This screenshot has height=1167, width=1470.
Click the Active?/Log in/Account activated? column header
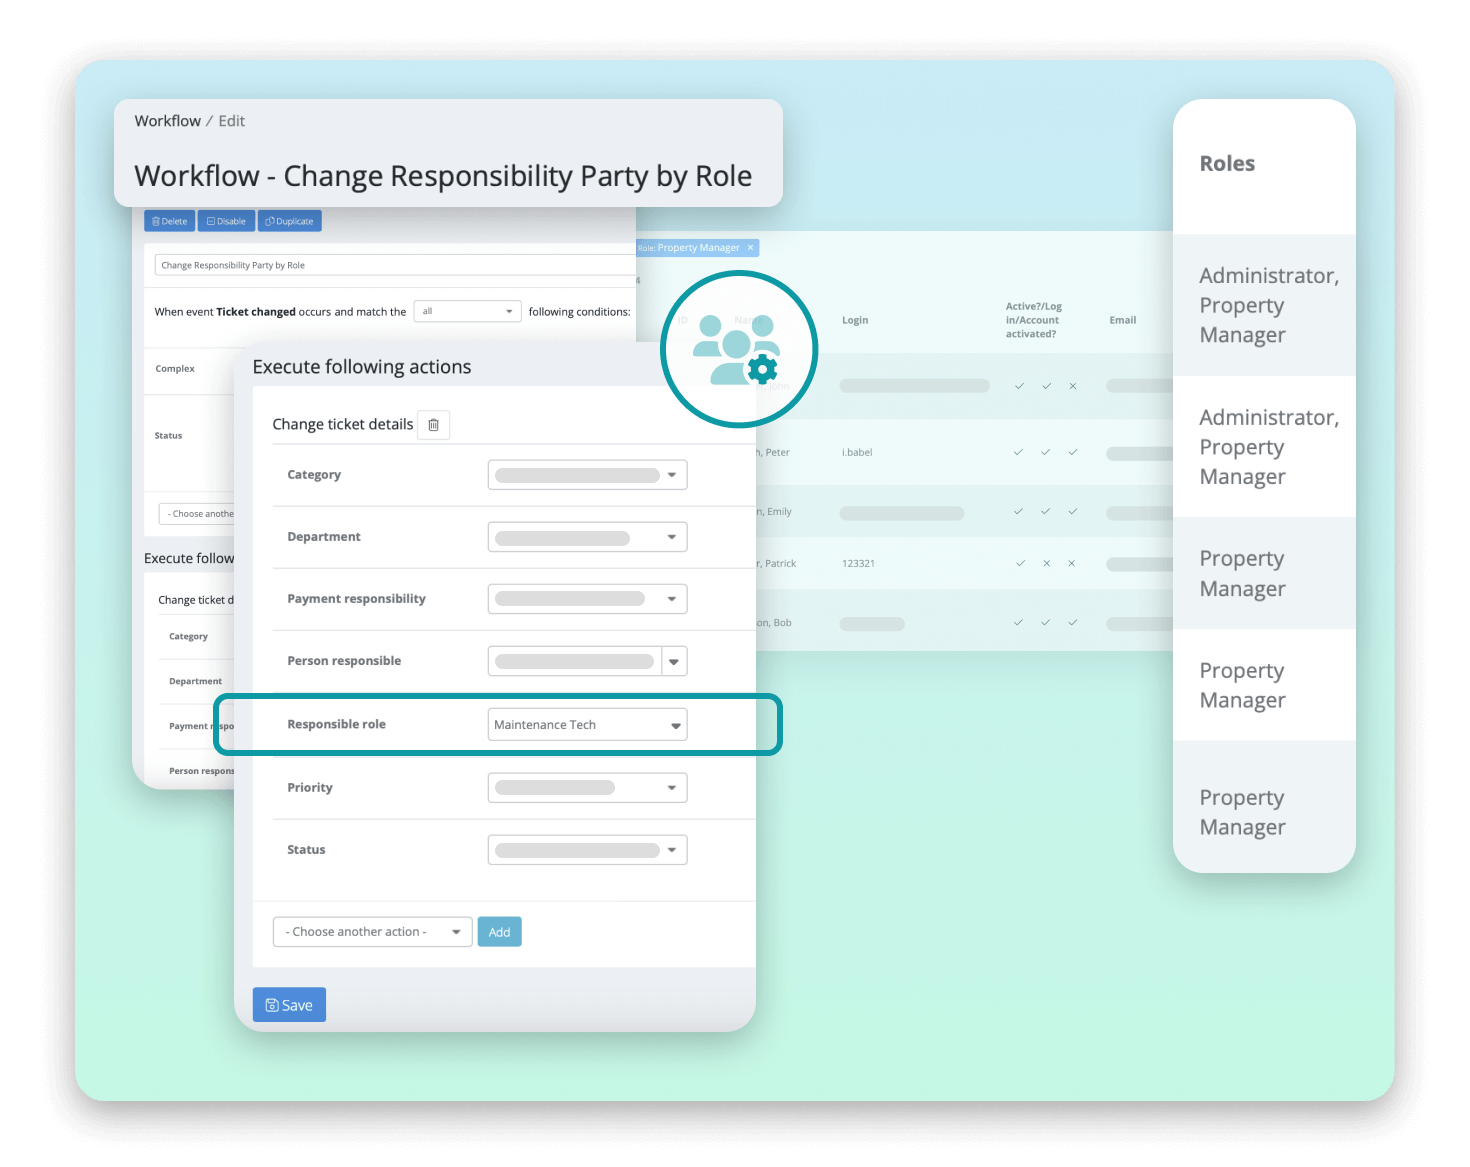(x=1034, y=320)
